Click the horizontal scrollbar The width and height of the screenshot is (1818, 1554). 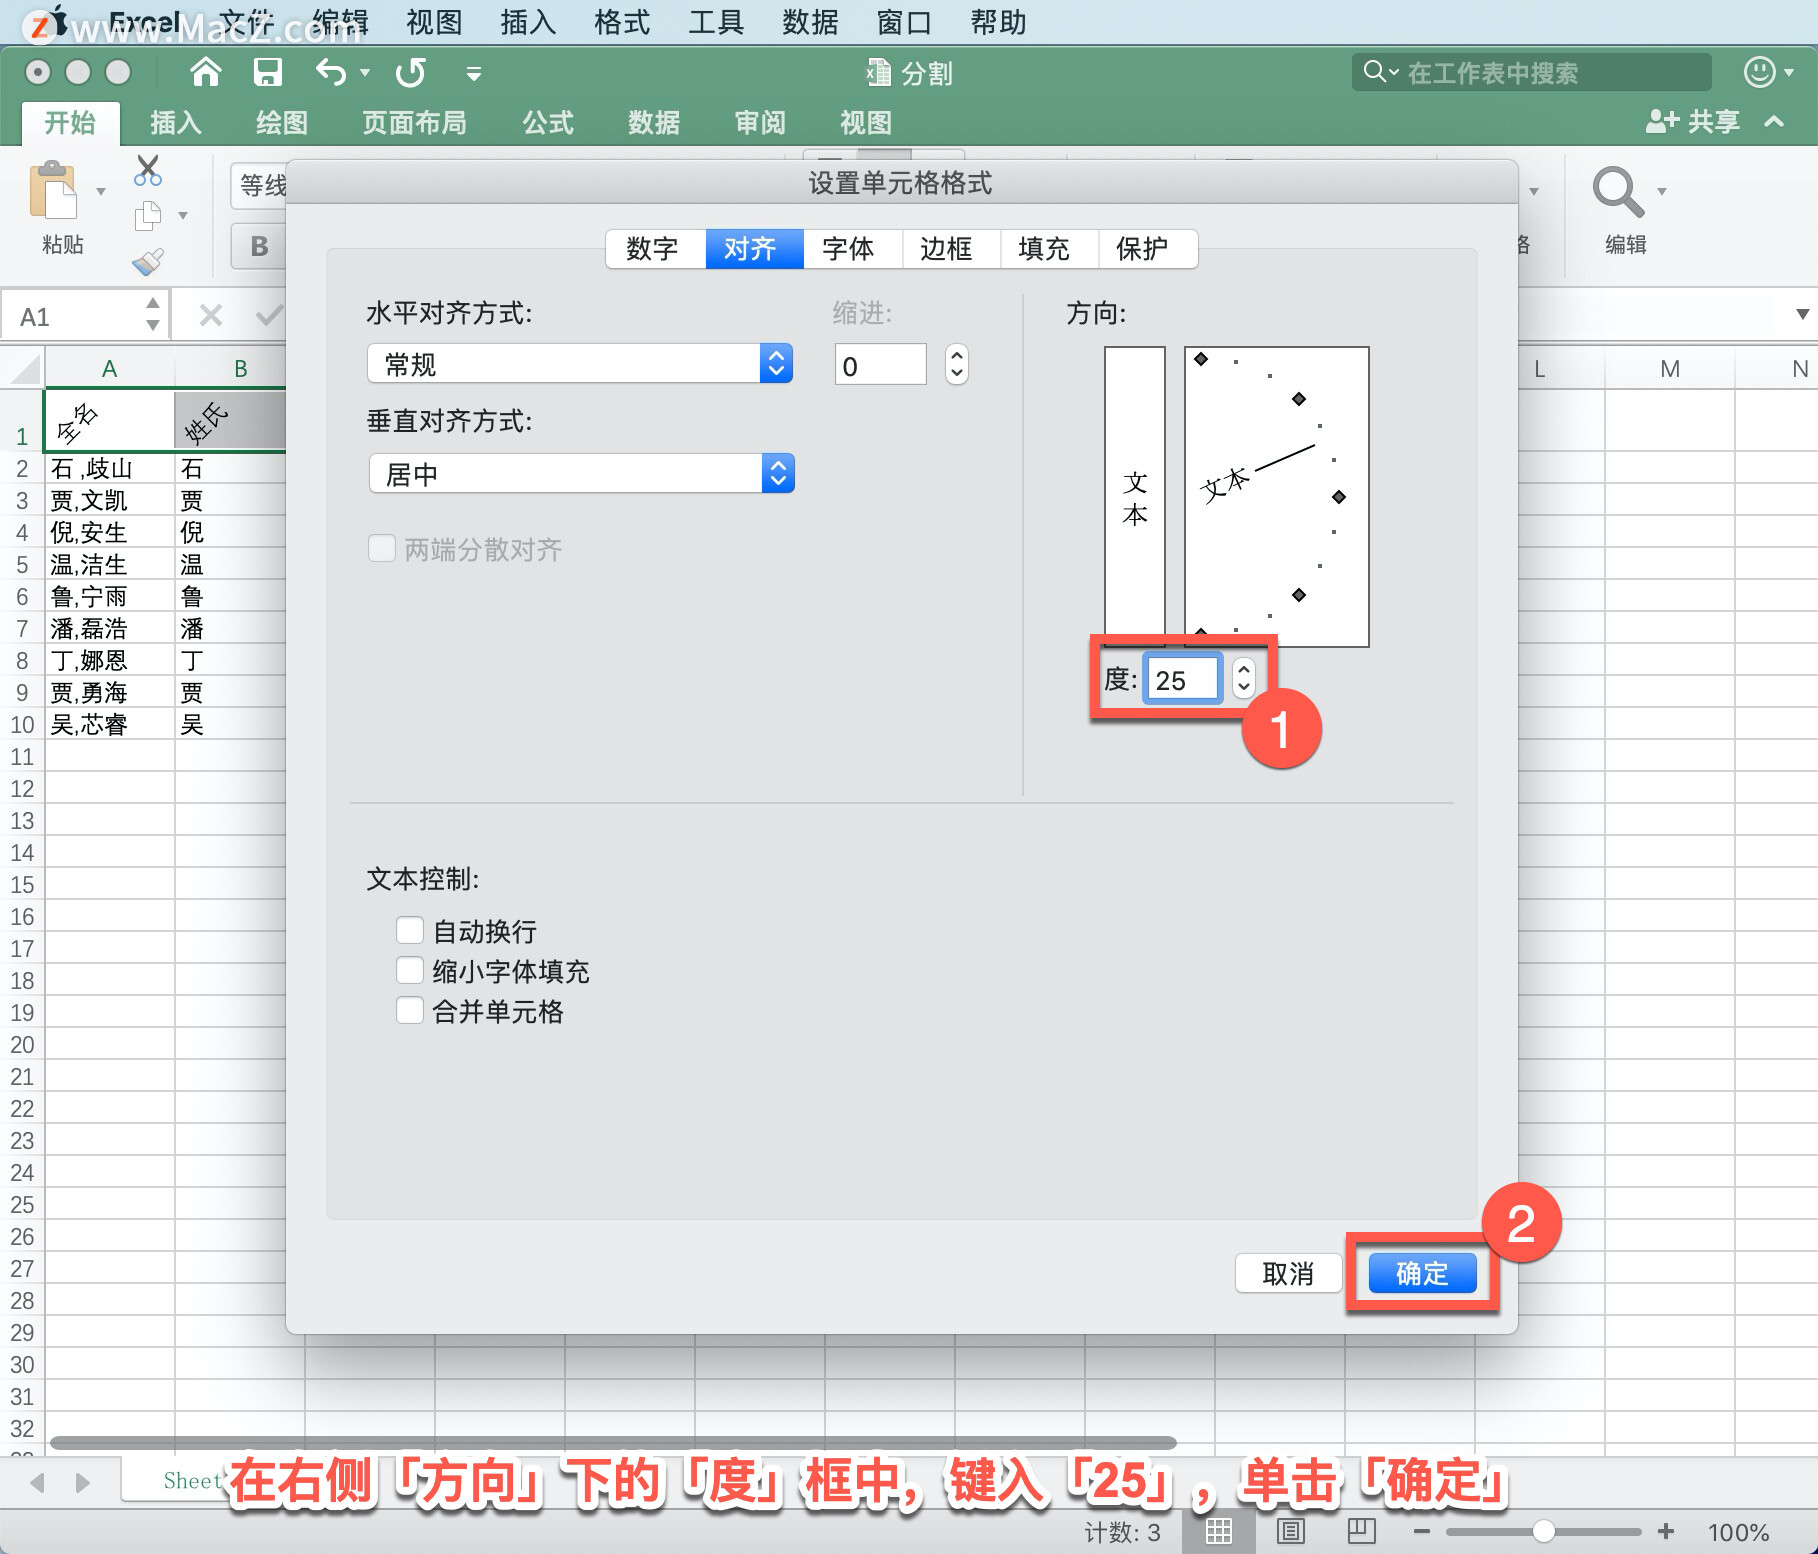[614, 1443]
